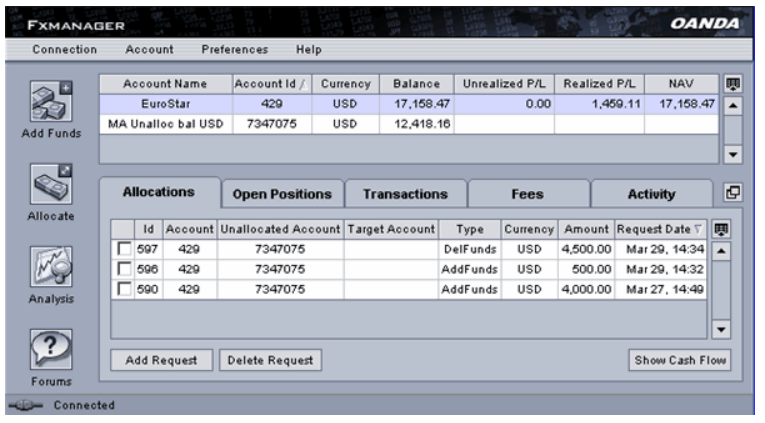This screenshot has width=765, height=423.
Task: Sort accounts by Realized P/L header
Action: (600, 84)
